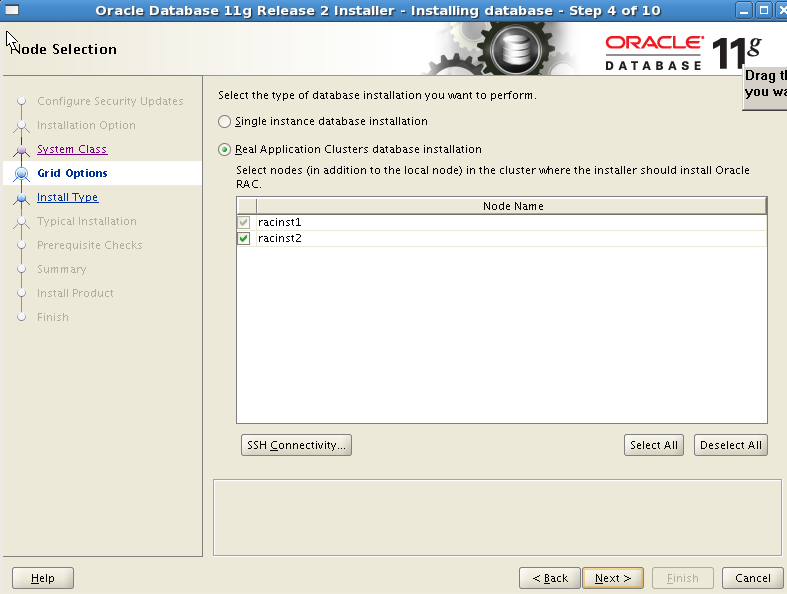This screenshot has width=787, height=594.
Task: Click the Finish step label in sidebar
Action: (x=53, y=317)
